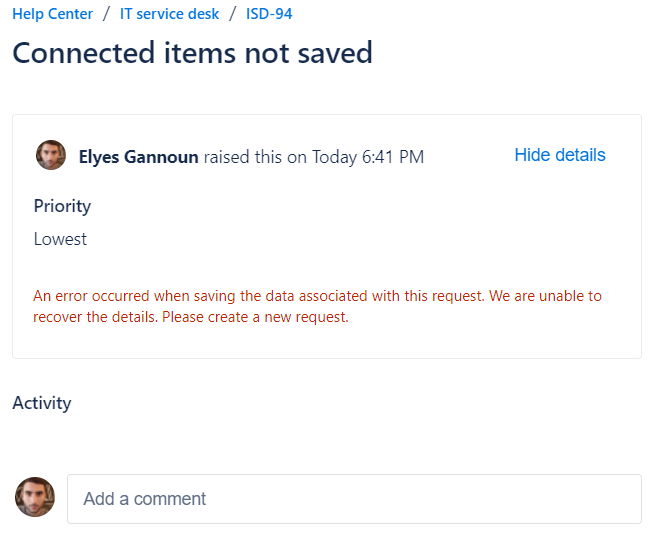Click the red error message first line

click(317, 296)
